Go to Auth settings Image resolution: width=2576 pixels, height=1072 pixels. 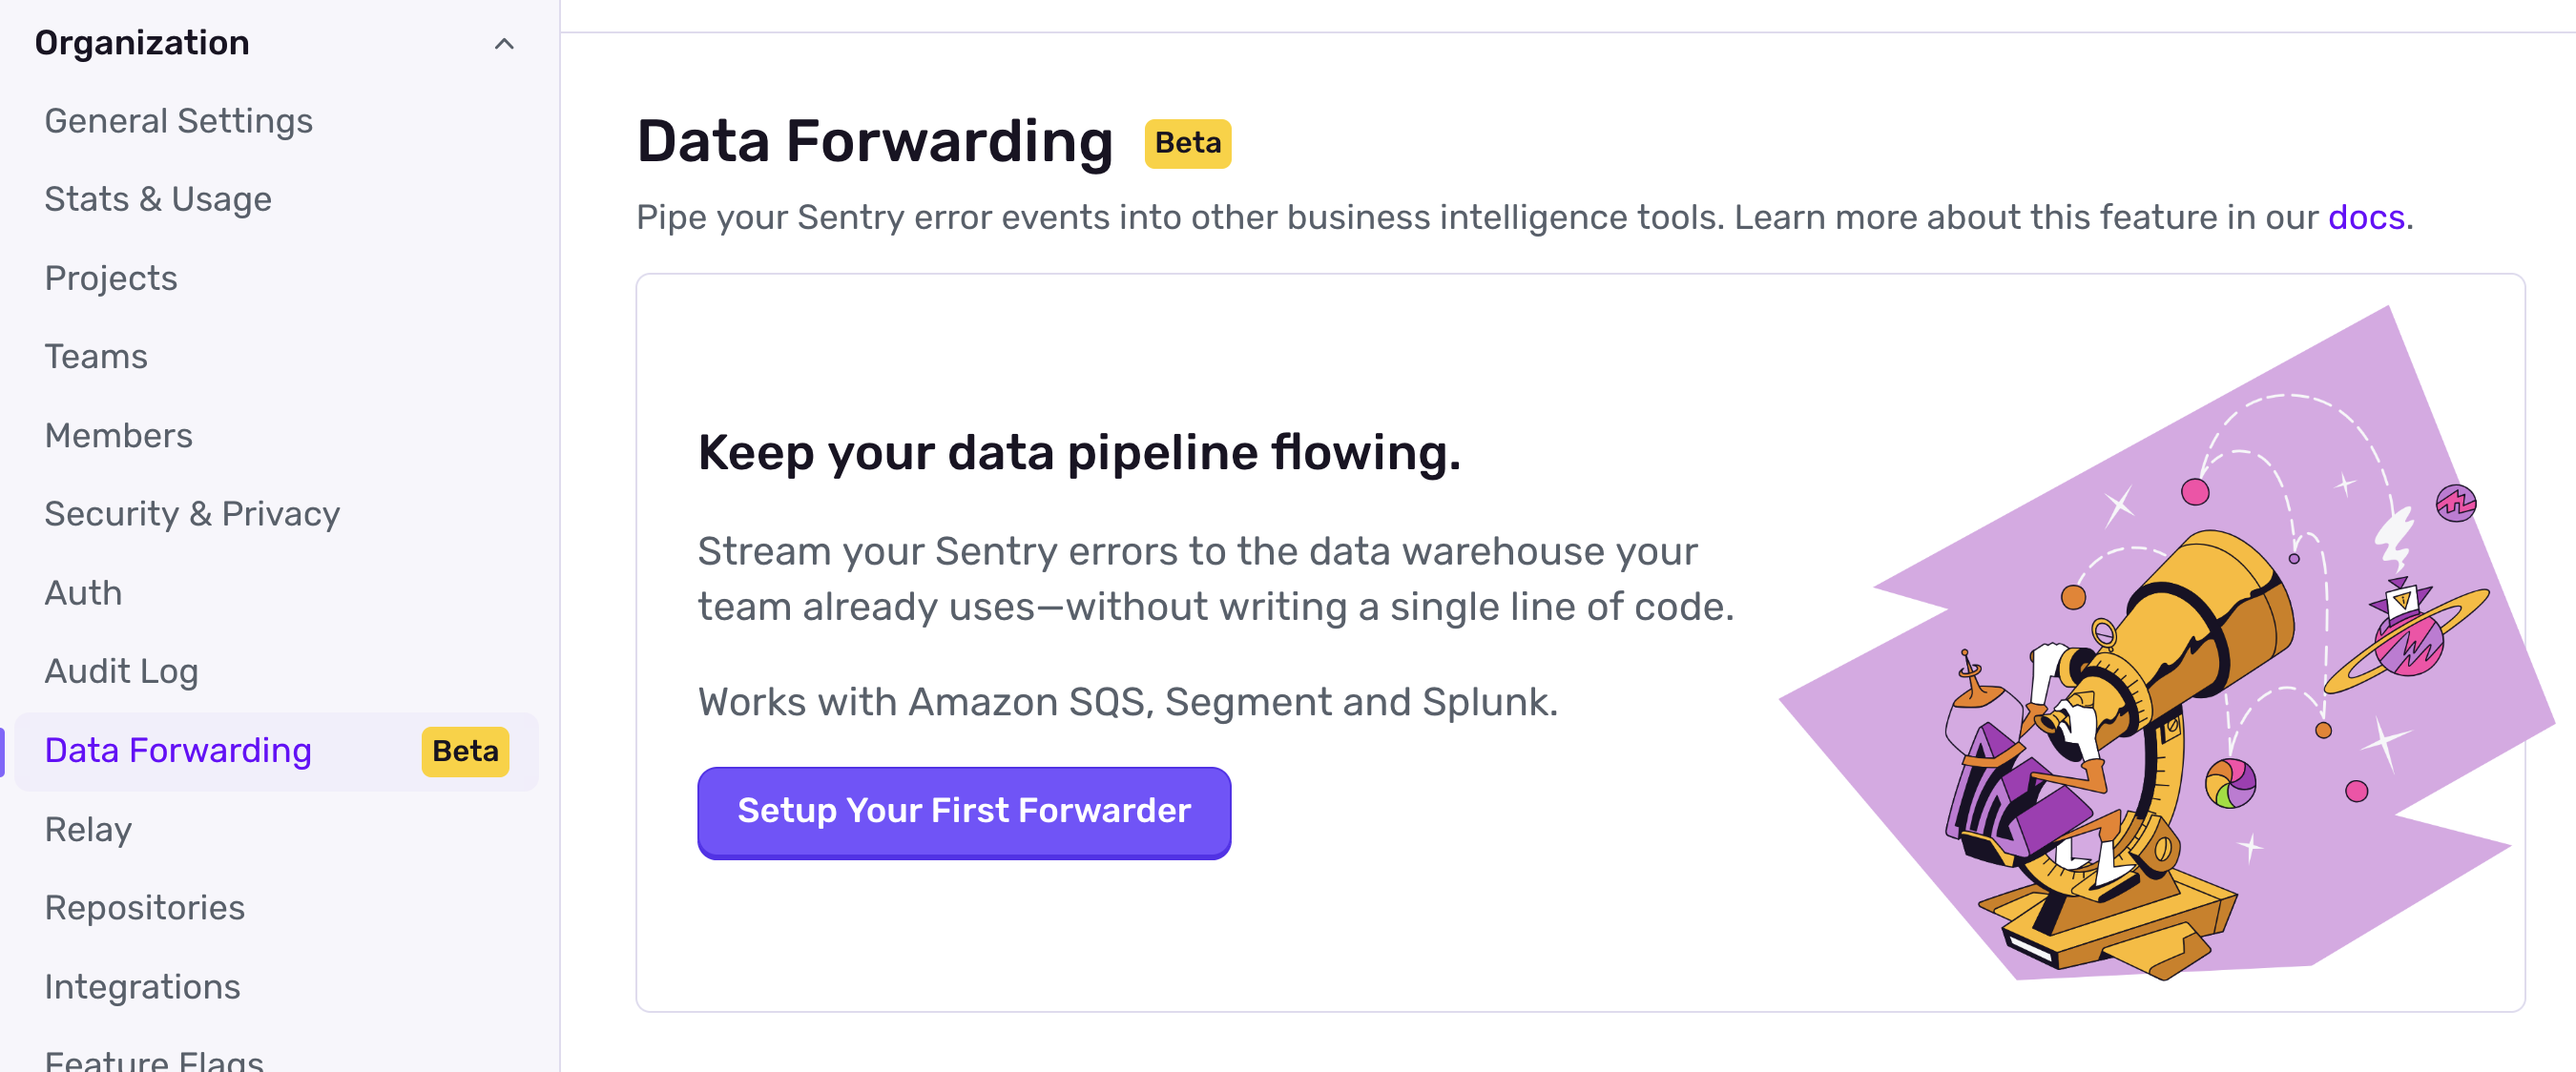point(83,592)
